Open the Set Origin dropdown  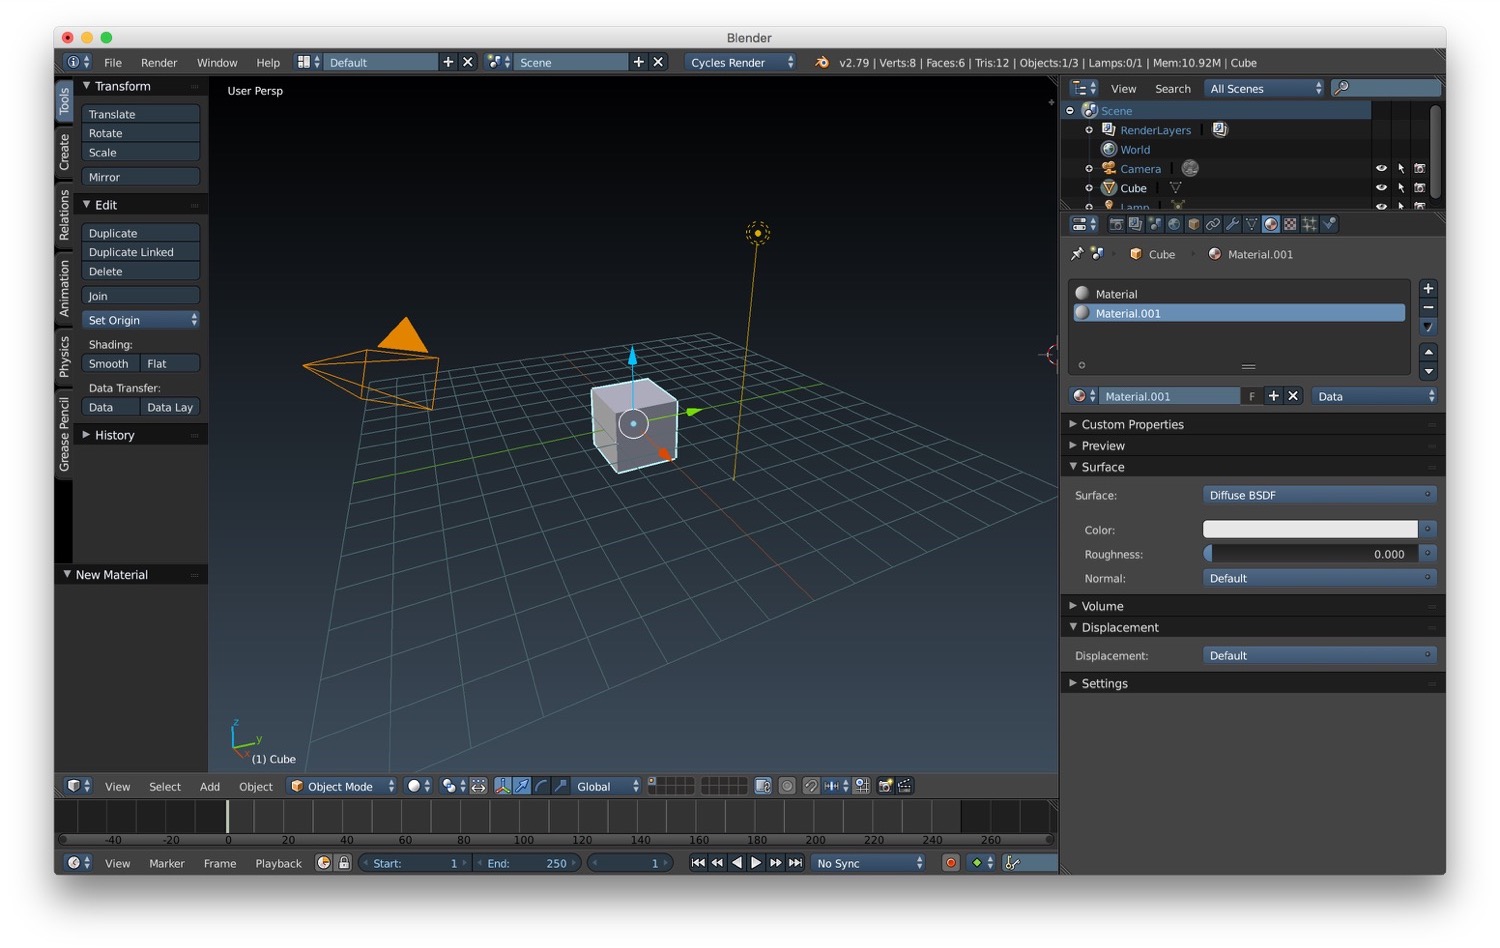[x=140, y=320]
